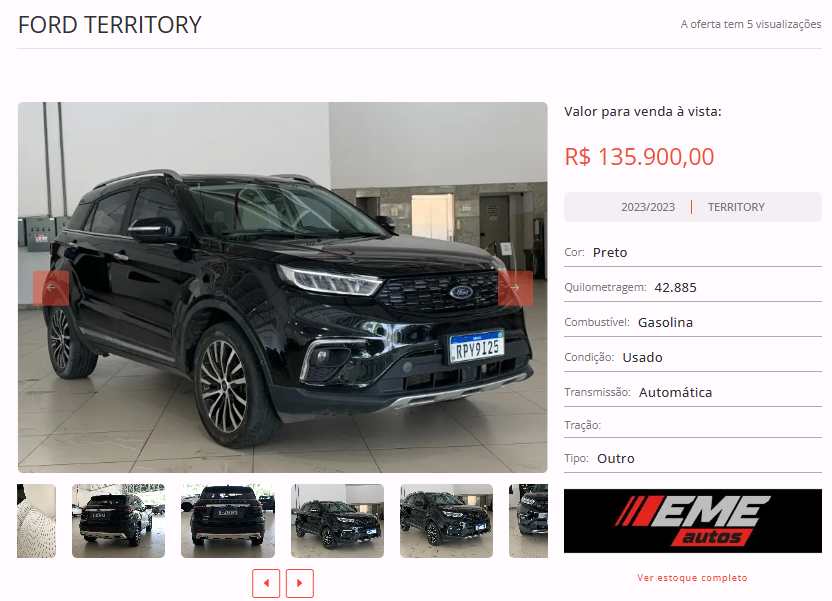Screen dimensions: 832x601
Task: Click the previous image arrow on main photo
Action: (51, 288)
